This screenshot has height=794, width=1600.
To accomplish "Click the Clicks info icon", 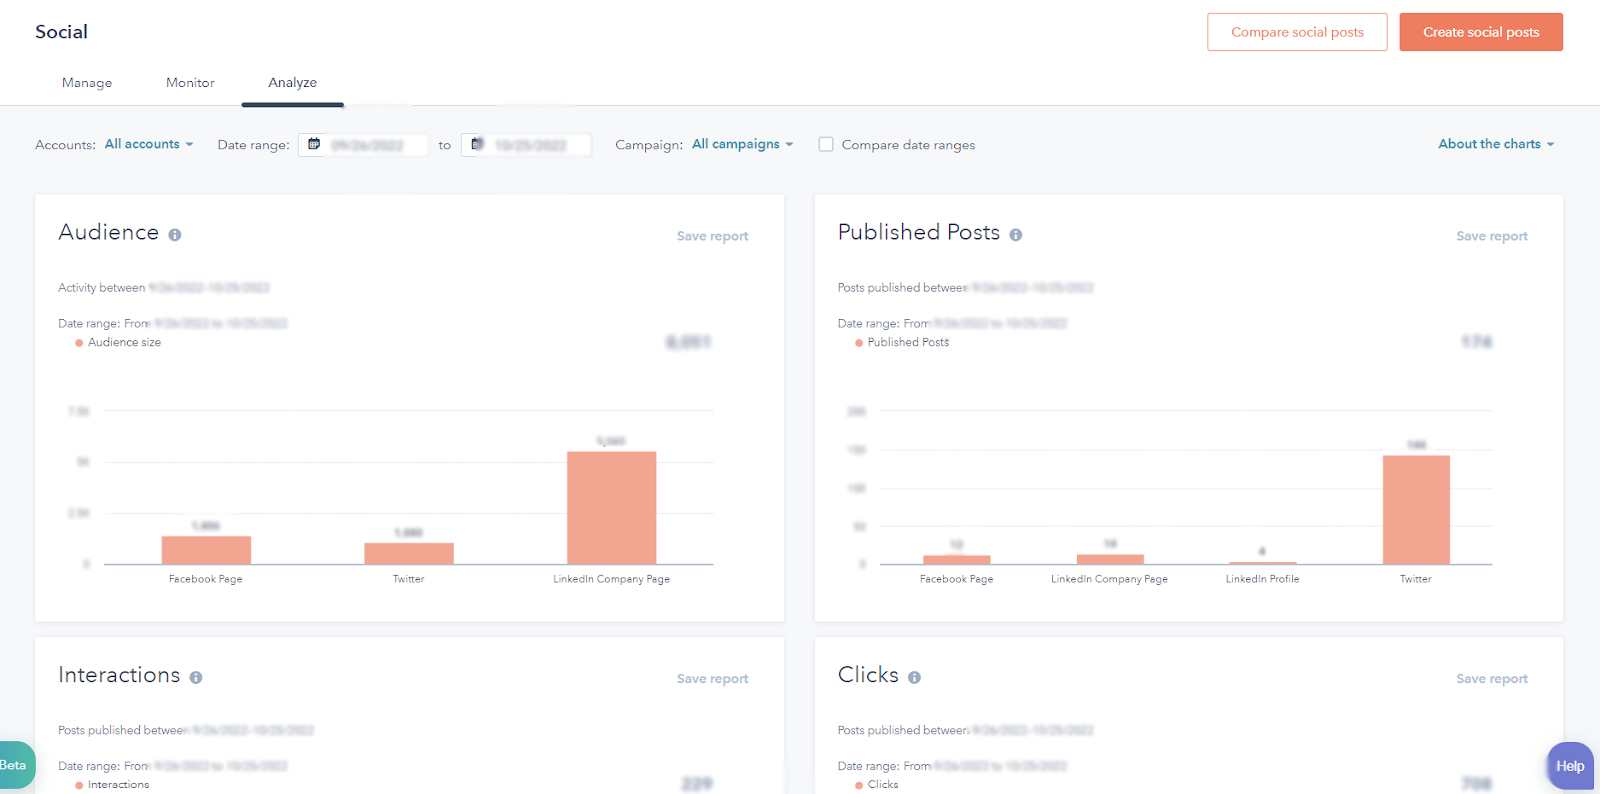I will (x=914, y=677).
